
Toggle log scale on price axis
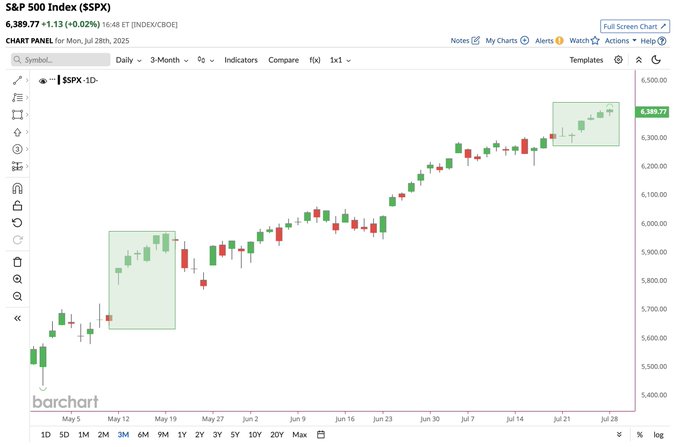tap(658, 435)
